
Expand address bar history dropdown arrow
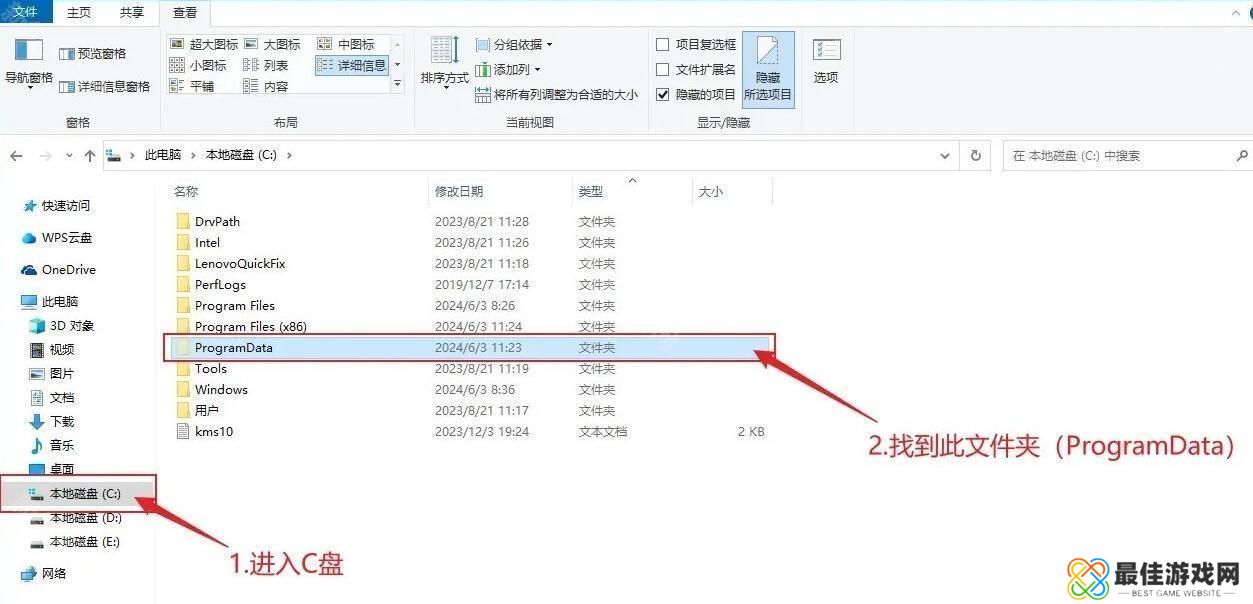click(946, 156)
